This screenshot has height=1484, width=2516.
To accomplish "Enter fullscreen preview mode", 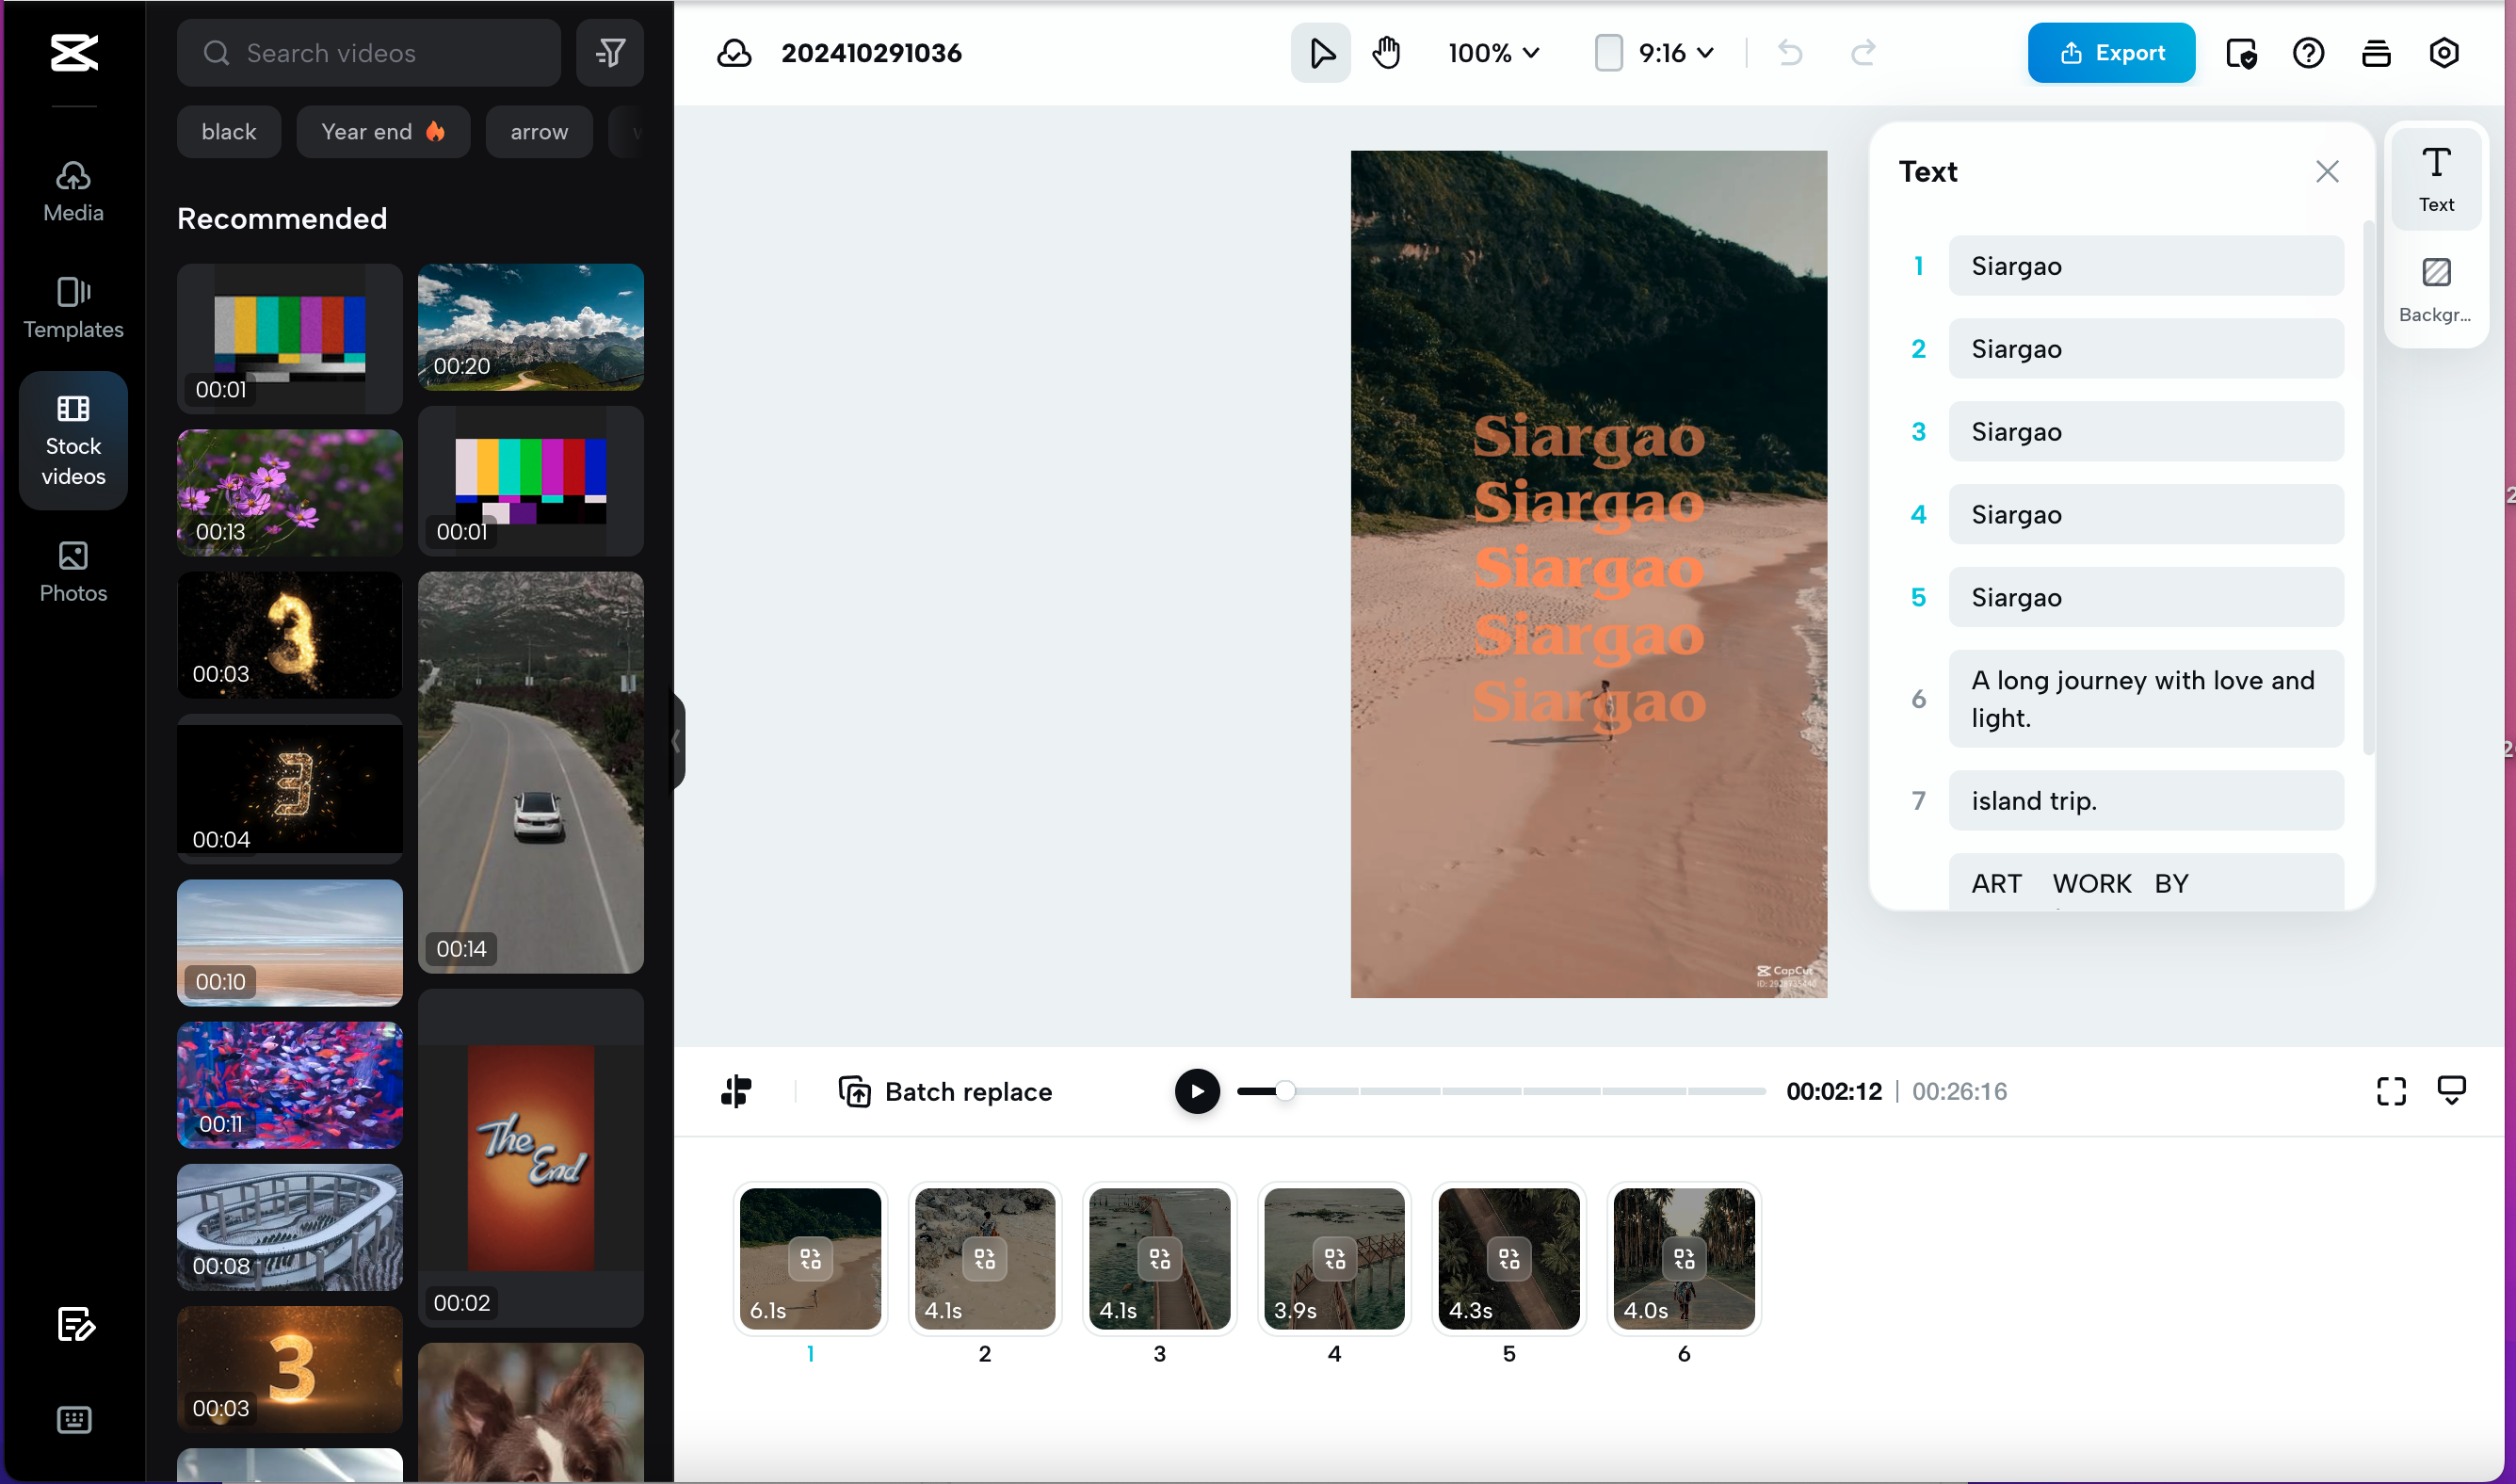I will (2391, 1091).
